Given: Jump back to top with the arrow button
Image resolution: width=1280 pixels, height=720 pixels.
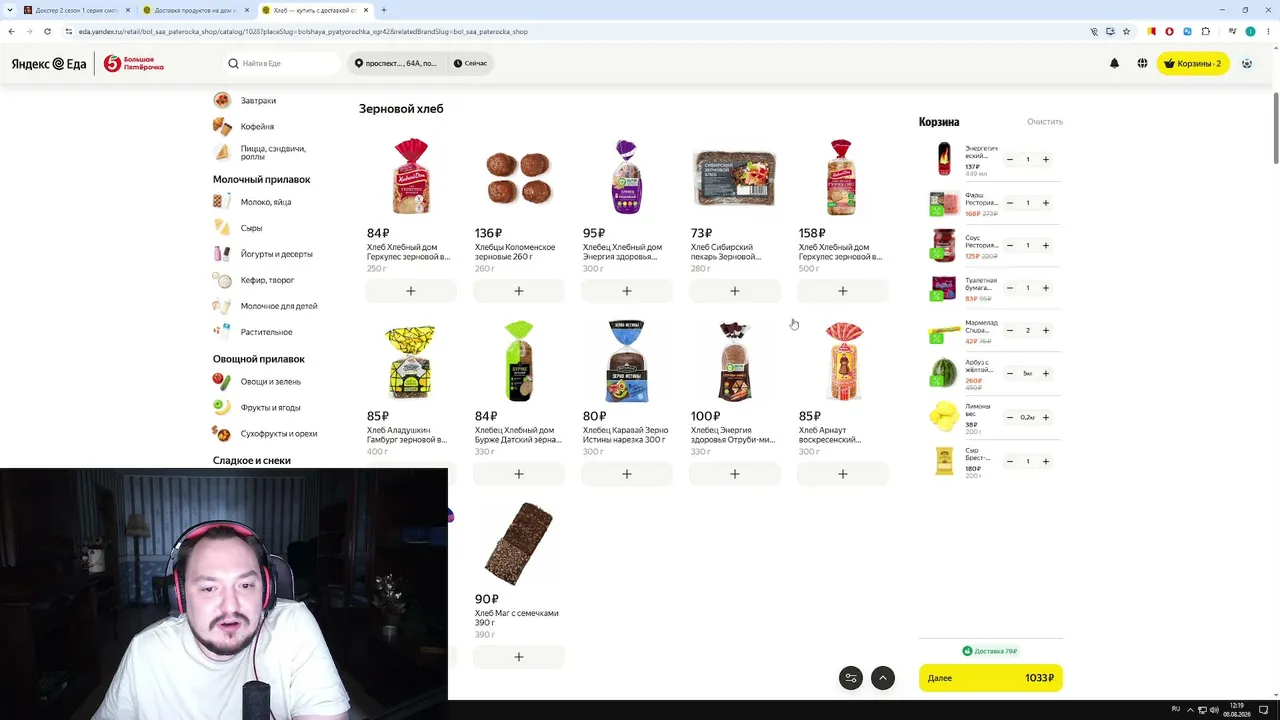Looking at the screenshot, I should click(x=883, y=678).
